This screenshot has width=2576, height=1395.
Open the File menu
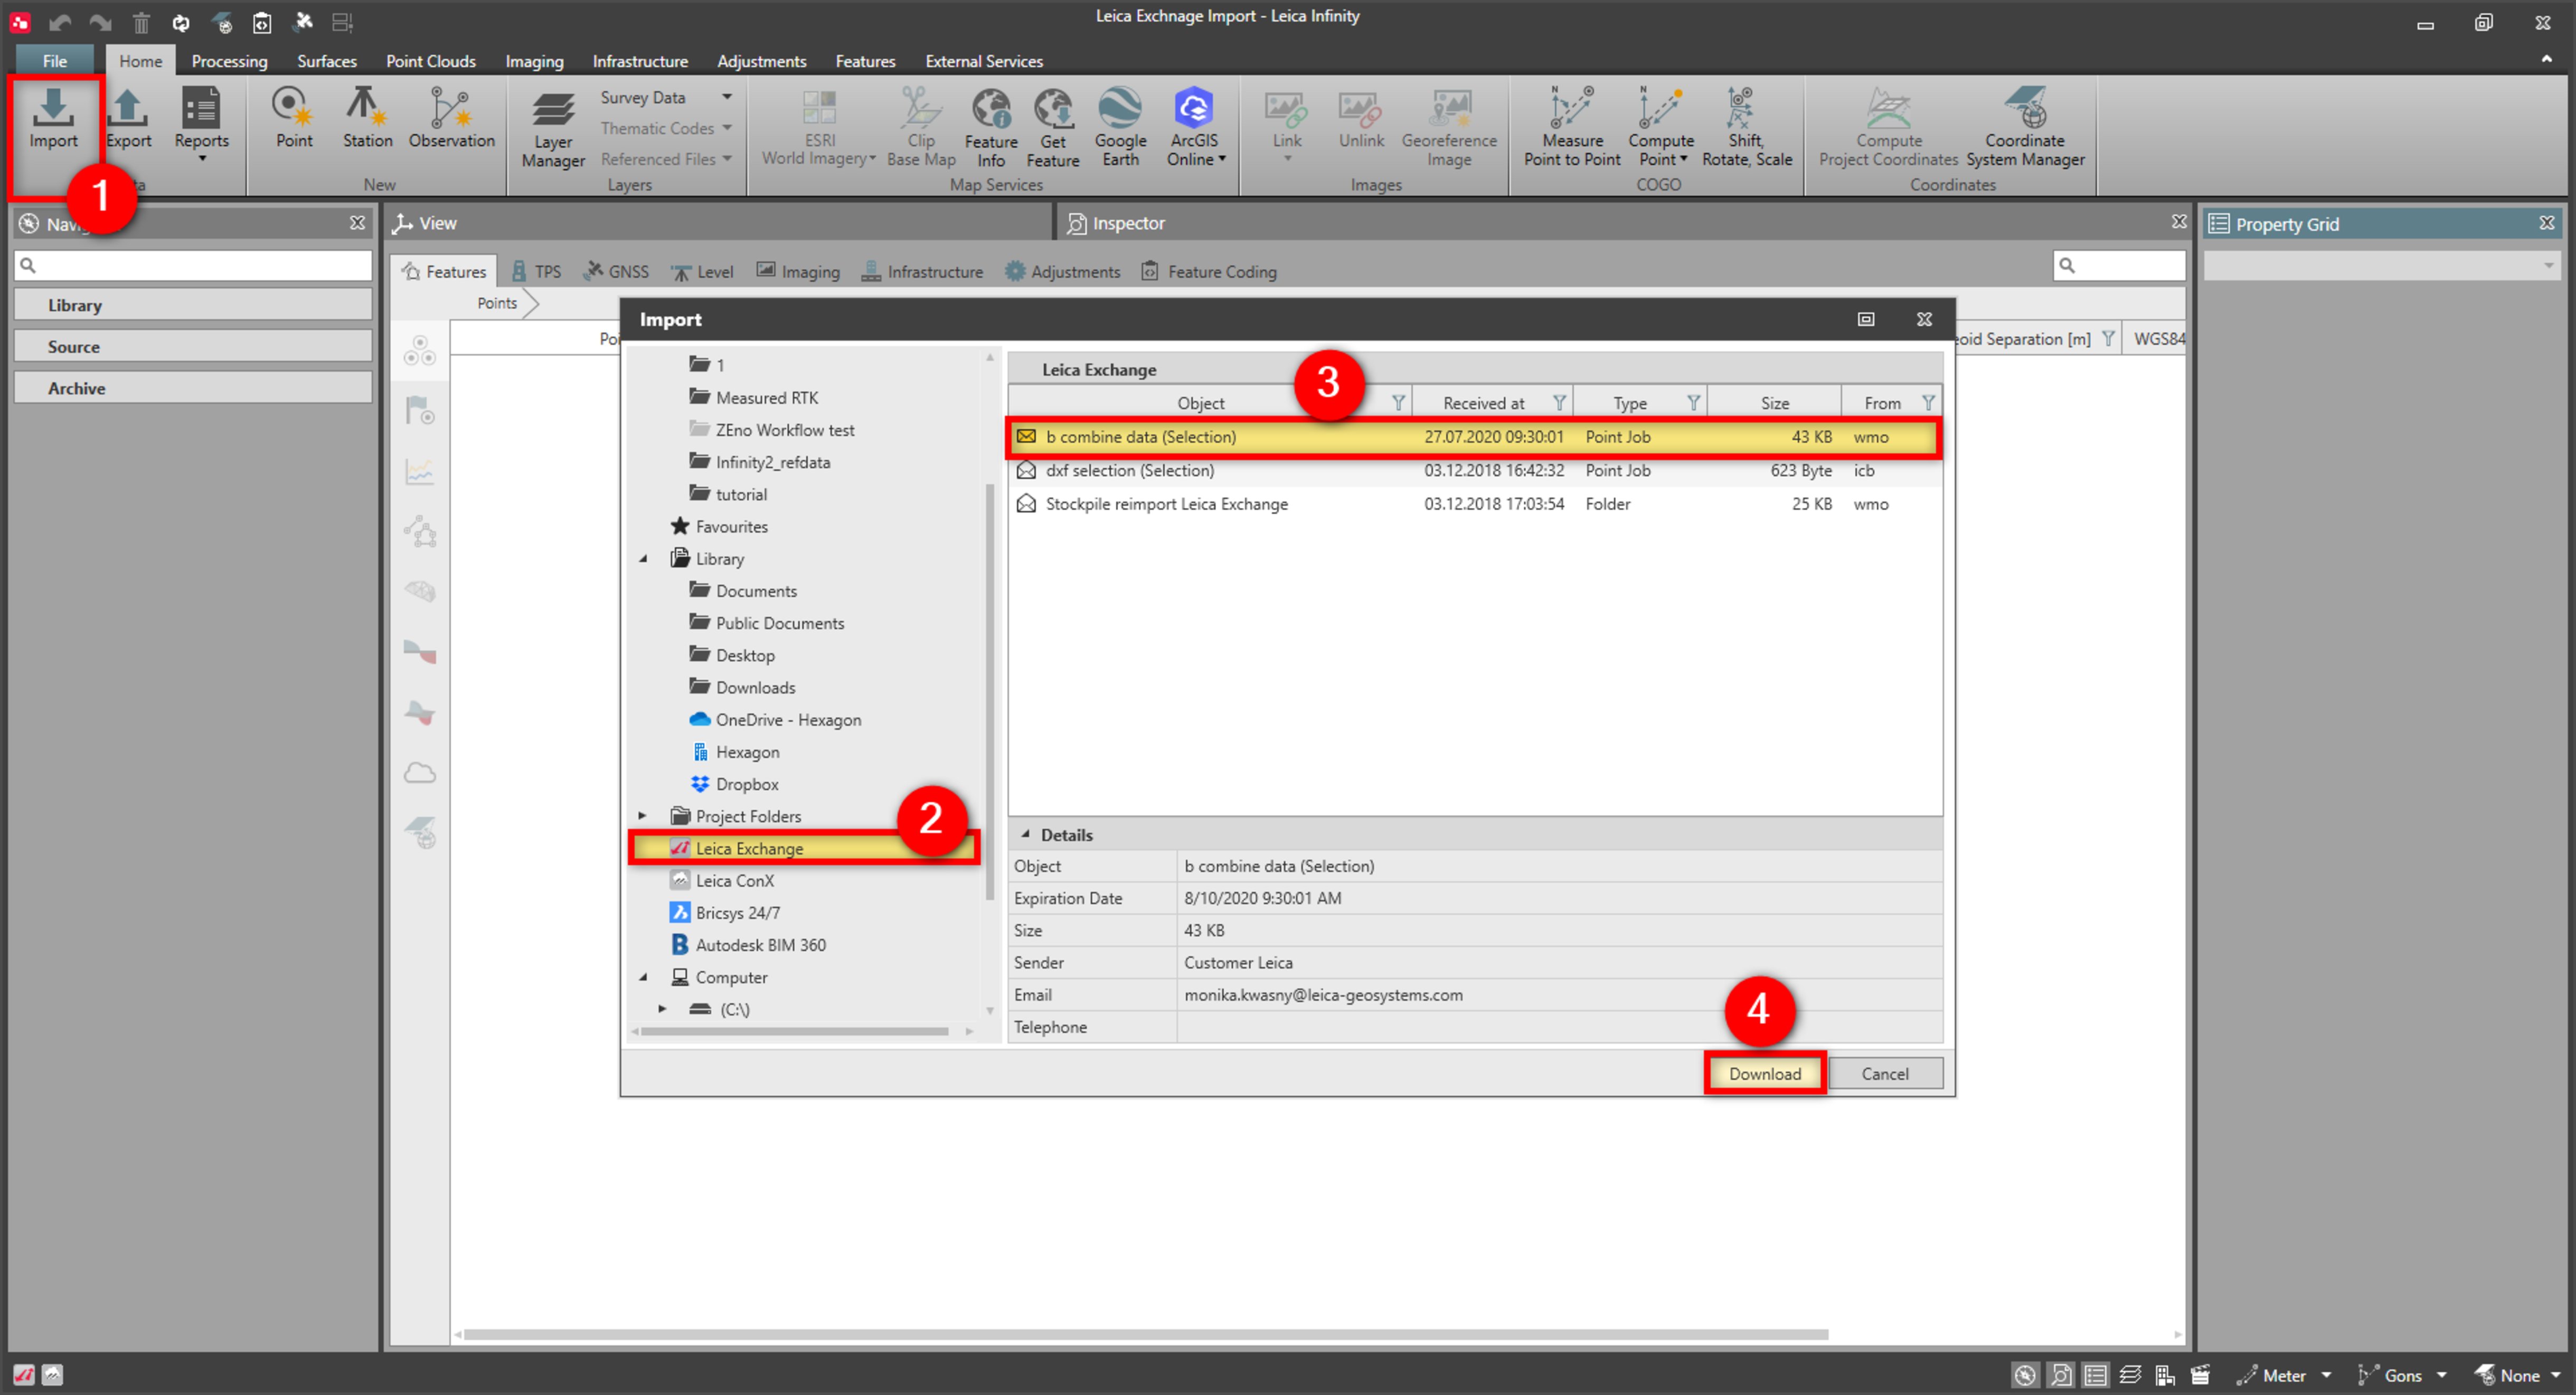tap(55, 61)
